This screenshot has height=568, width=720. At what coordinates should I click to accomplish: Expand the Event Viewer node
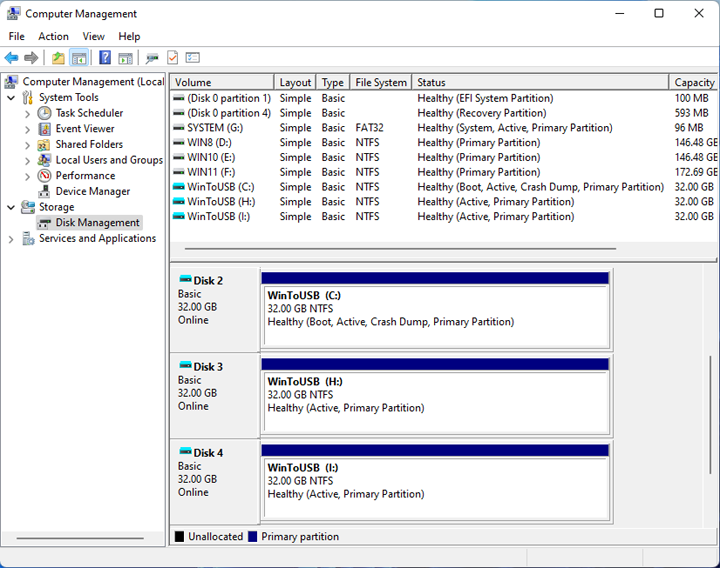click(x=28, y=129)
